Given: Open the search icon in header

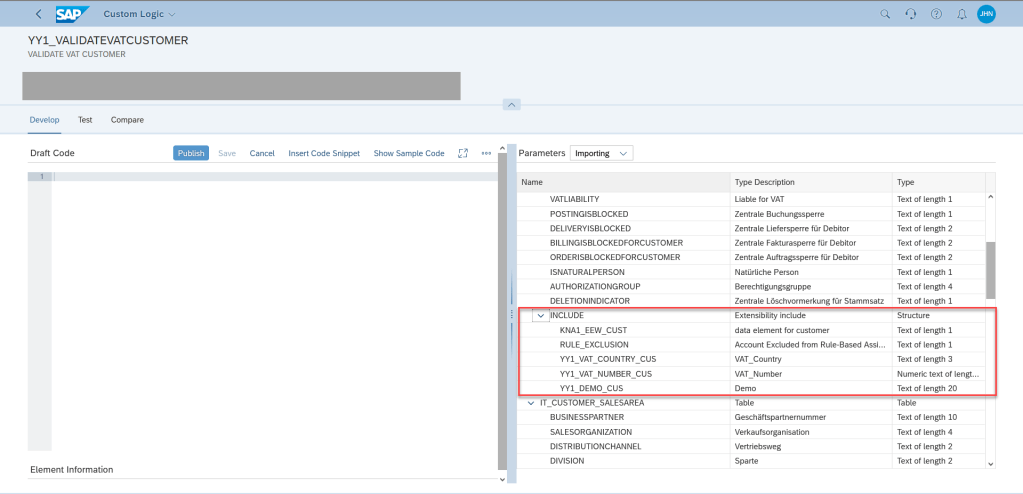Looking at the screenshot, I should pos(884,14).
